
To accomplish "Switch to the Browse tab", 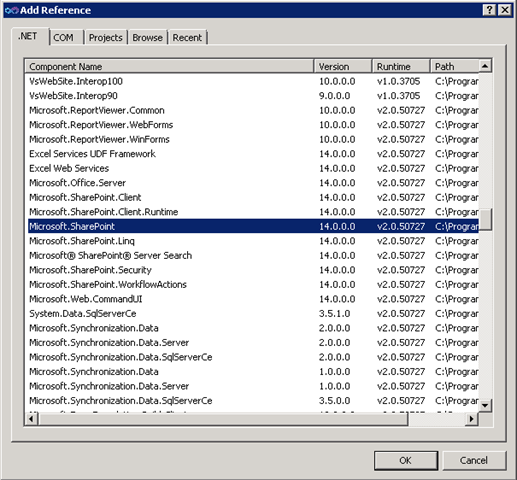I will pyautogui.click(x=148, y=38).
